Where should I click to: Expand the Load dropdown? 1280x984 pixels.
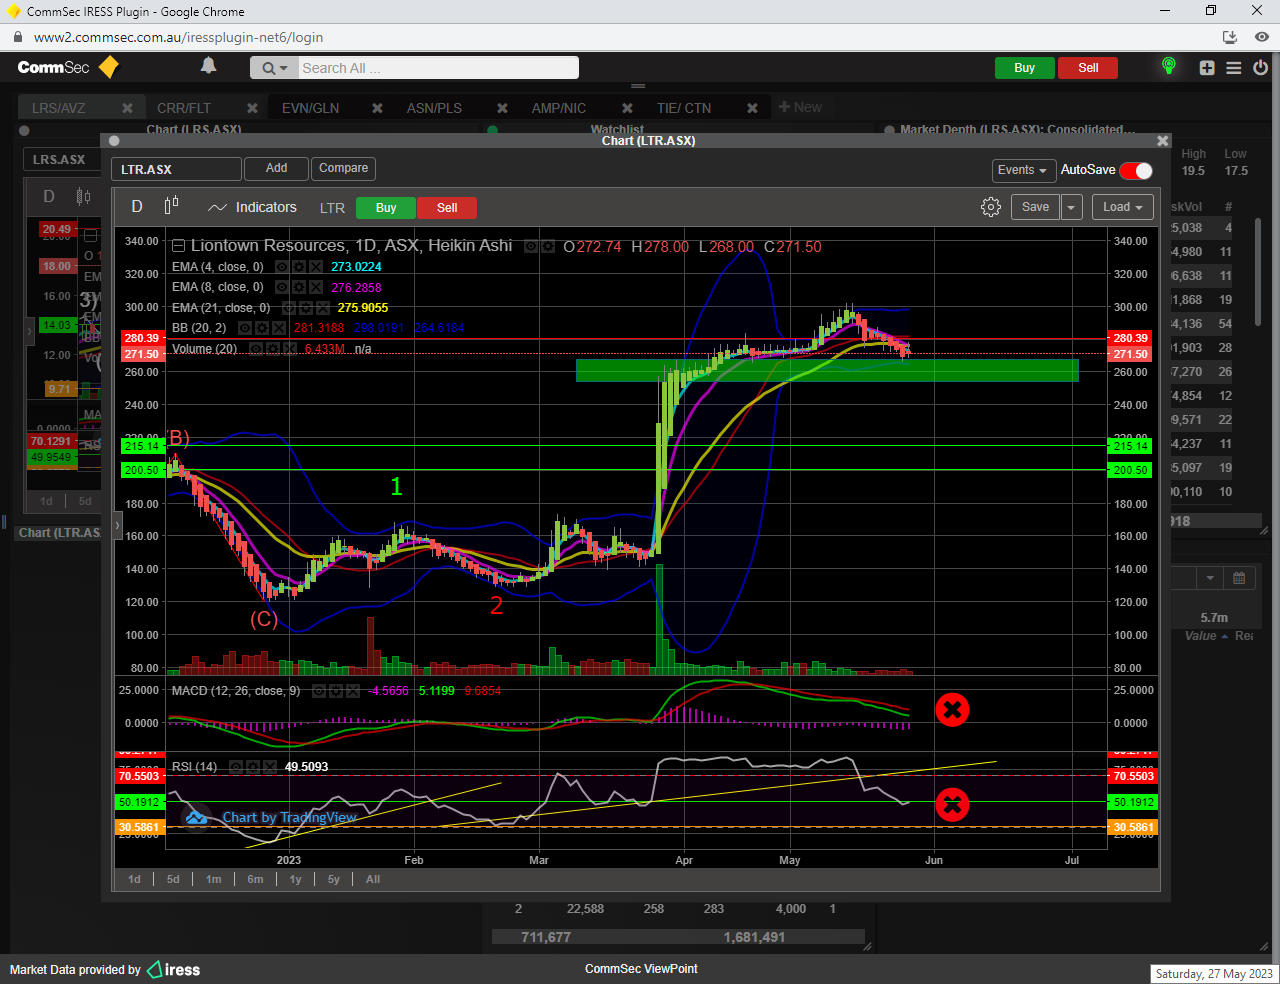point(1122,207)
